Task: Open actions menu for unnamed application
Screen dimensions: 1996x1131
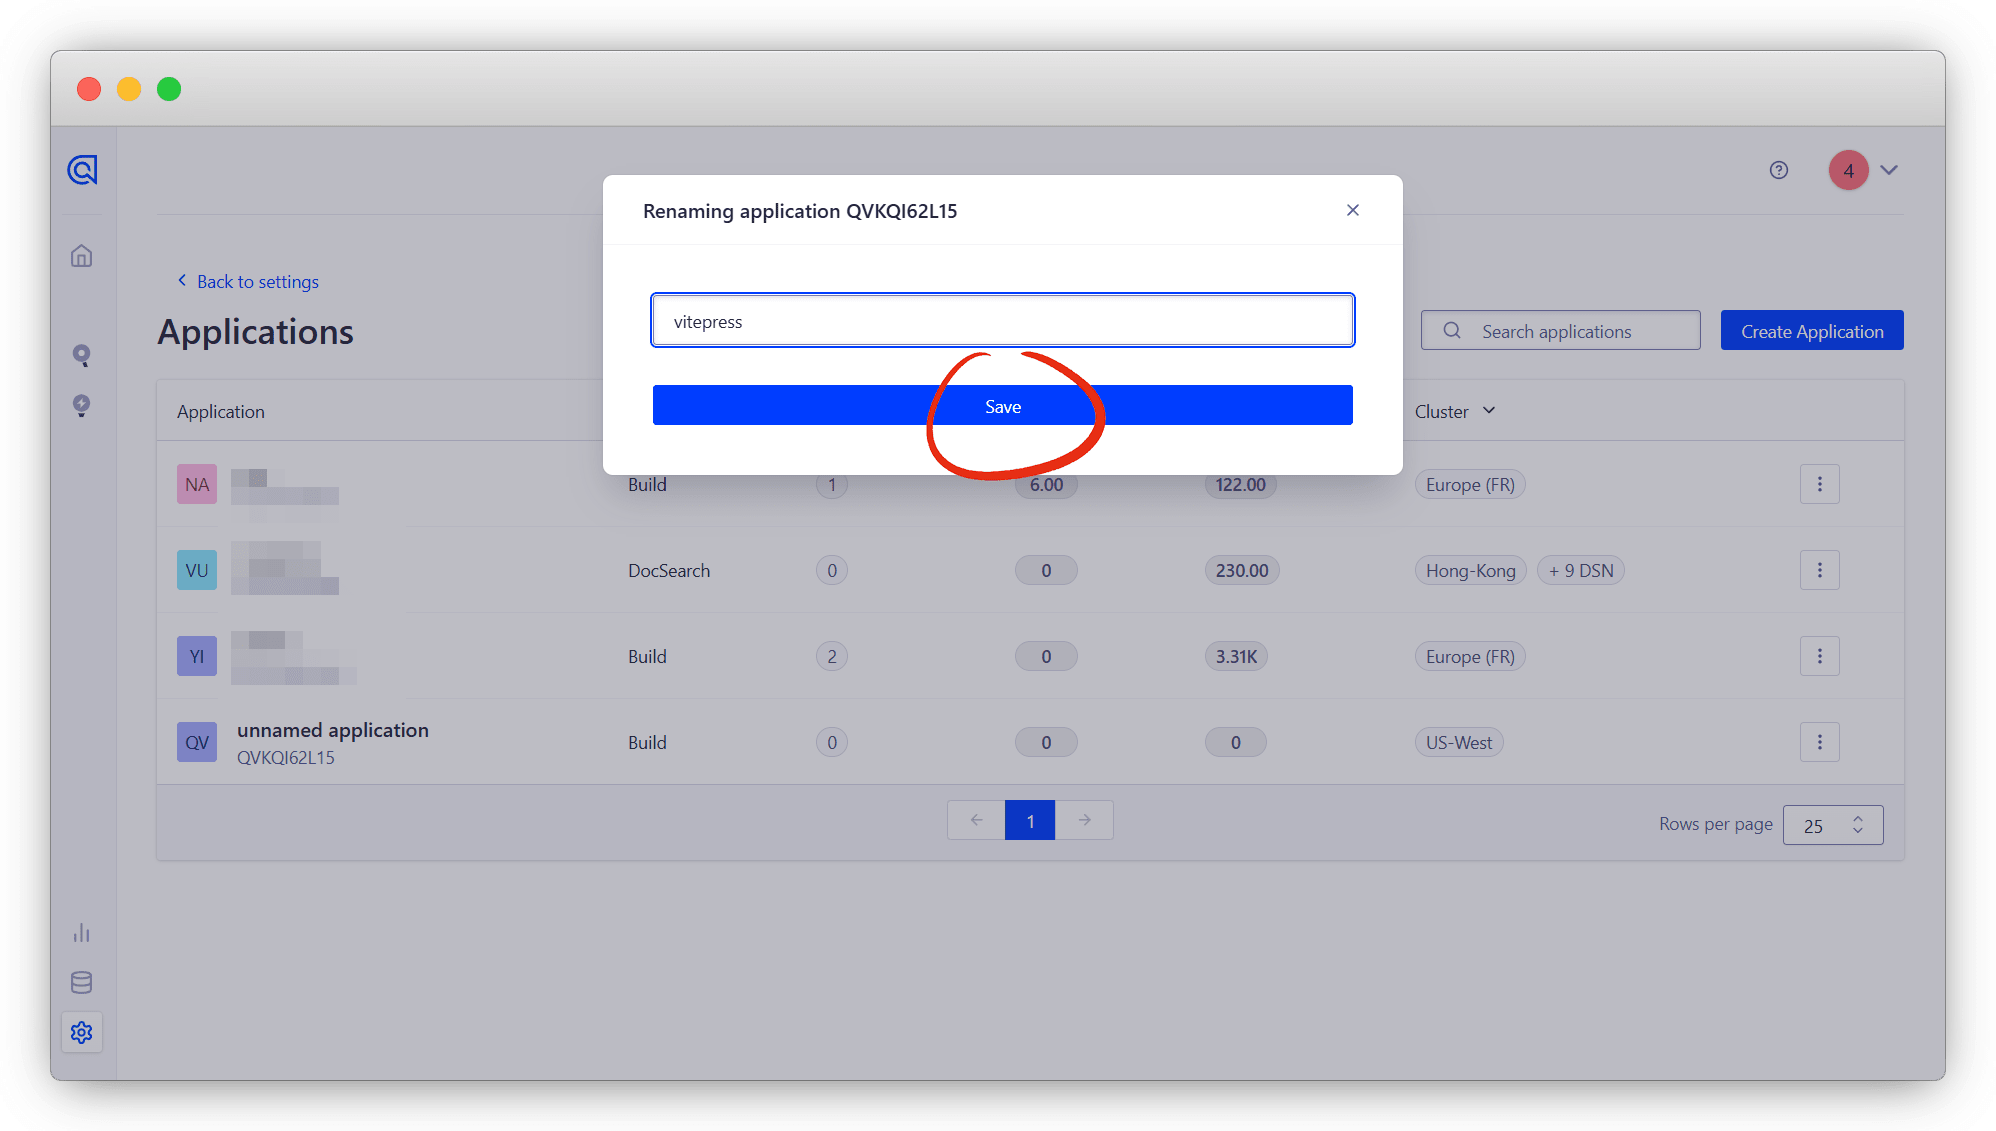Action: coord(1819,742)
